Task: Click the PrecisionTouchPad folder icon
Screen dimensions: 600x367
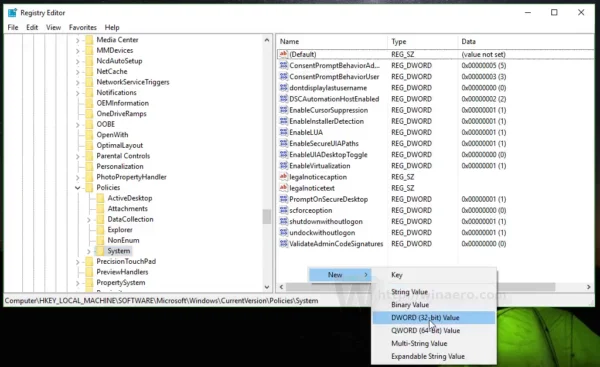Action: coord(89,261)
